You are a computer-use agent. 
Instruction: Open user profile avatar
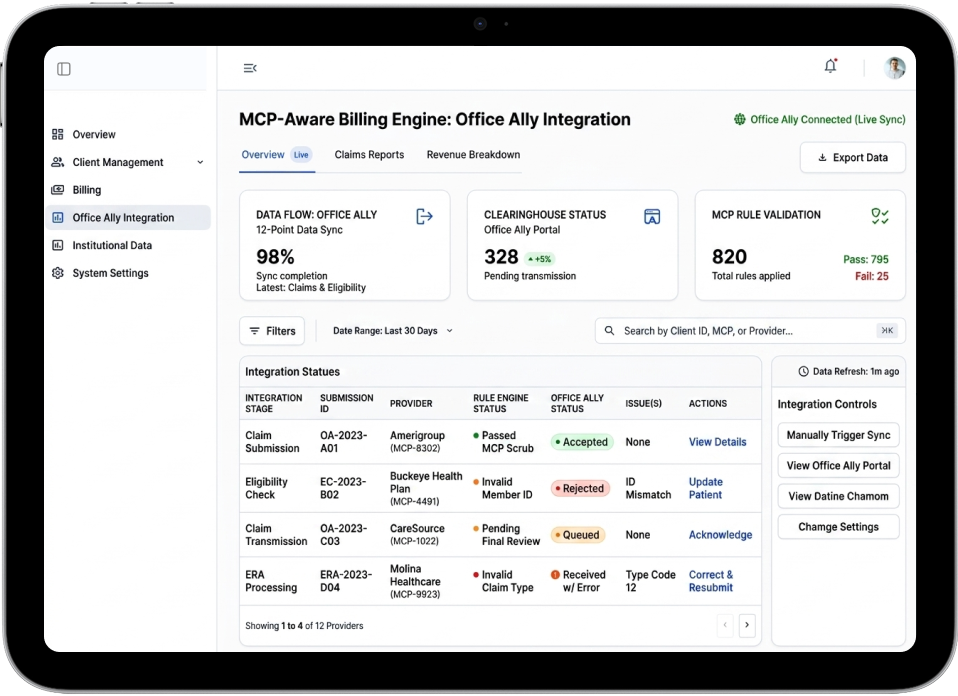pos(895,67)
